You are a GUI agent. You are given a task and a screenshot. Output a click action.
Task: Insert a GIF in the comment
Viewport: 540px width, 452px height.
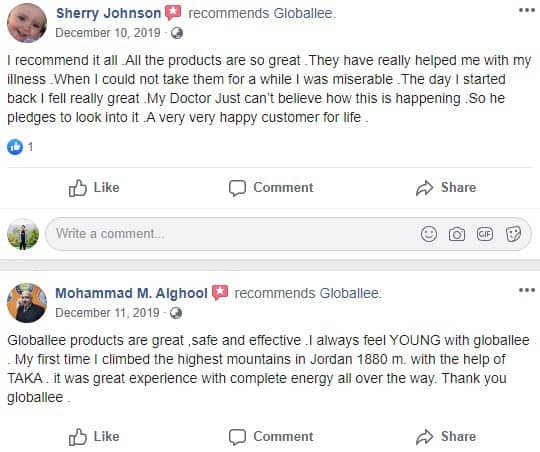coord(485,234)
